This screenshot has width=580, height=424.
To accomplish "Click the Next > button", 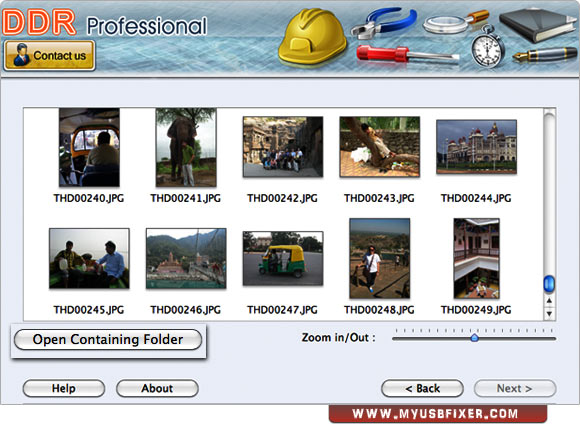I will [x=515, y=388].
